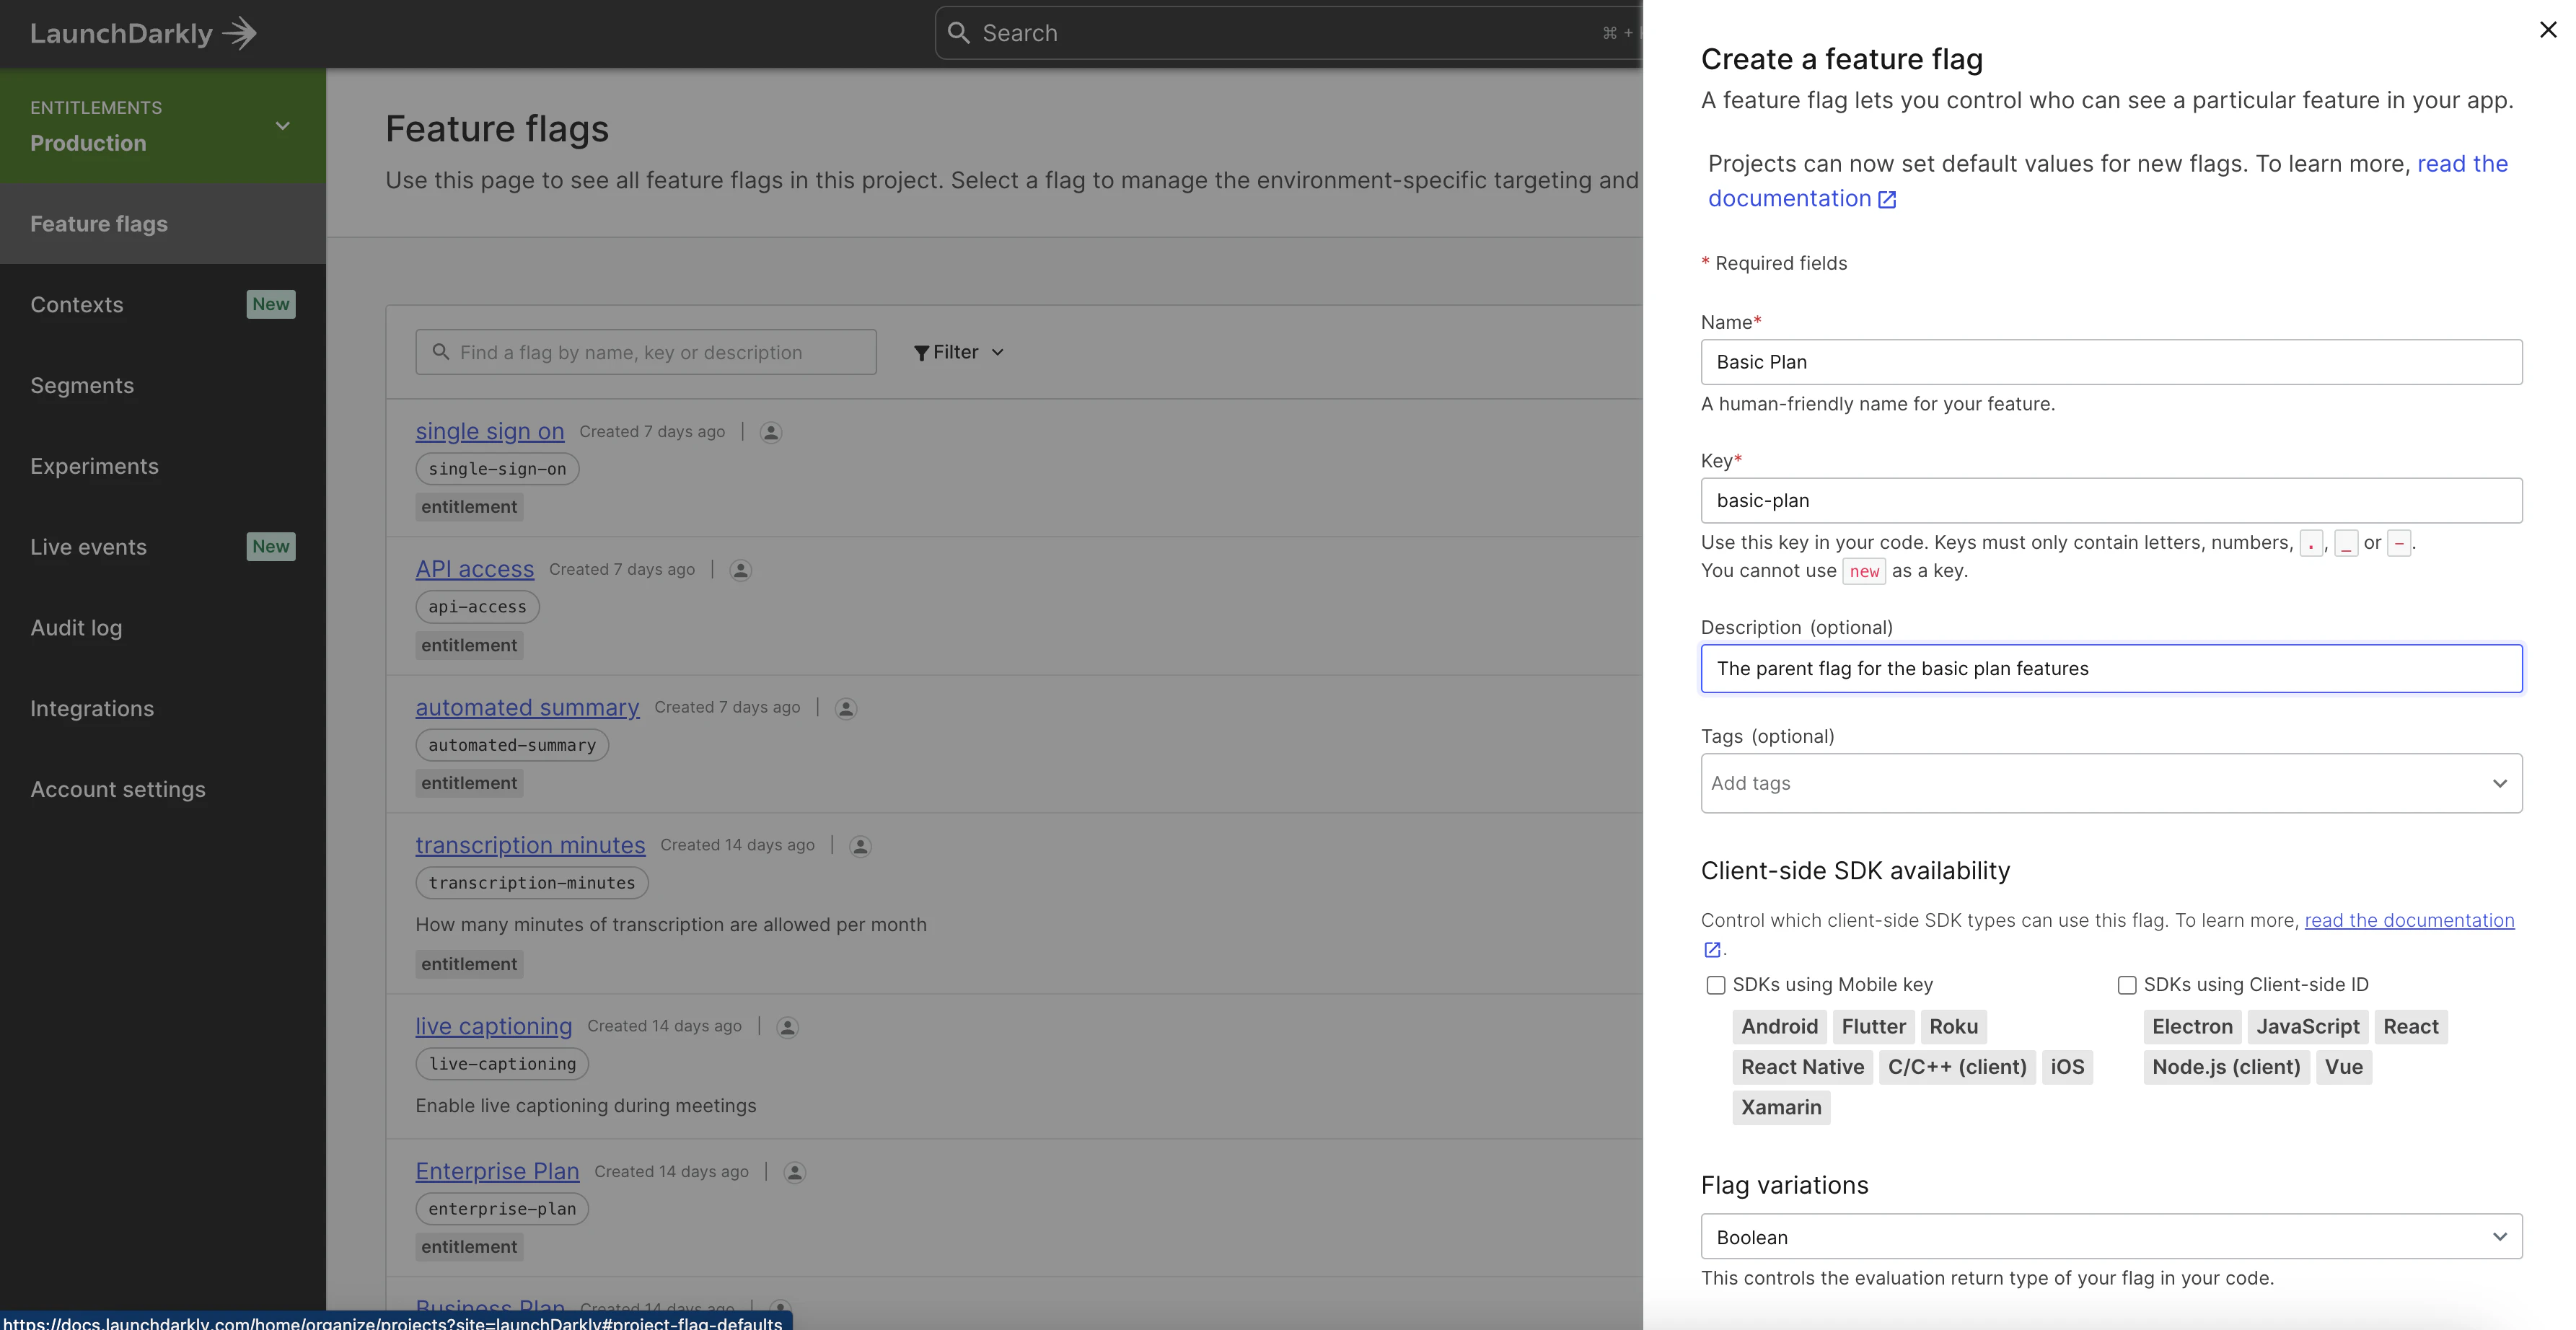
Task: Open the single sign on flag
Action: (489, 431)
